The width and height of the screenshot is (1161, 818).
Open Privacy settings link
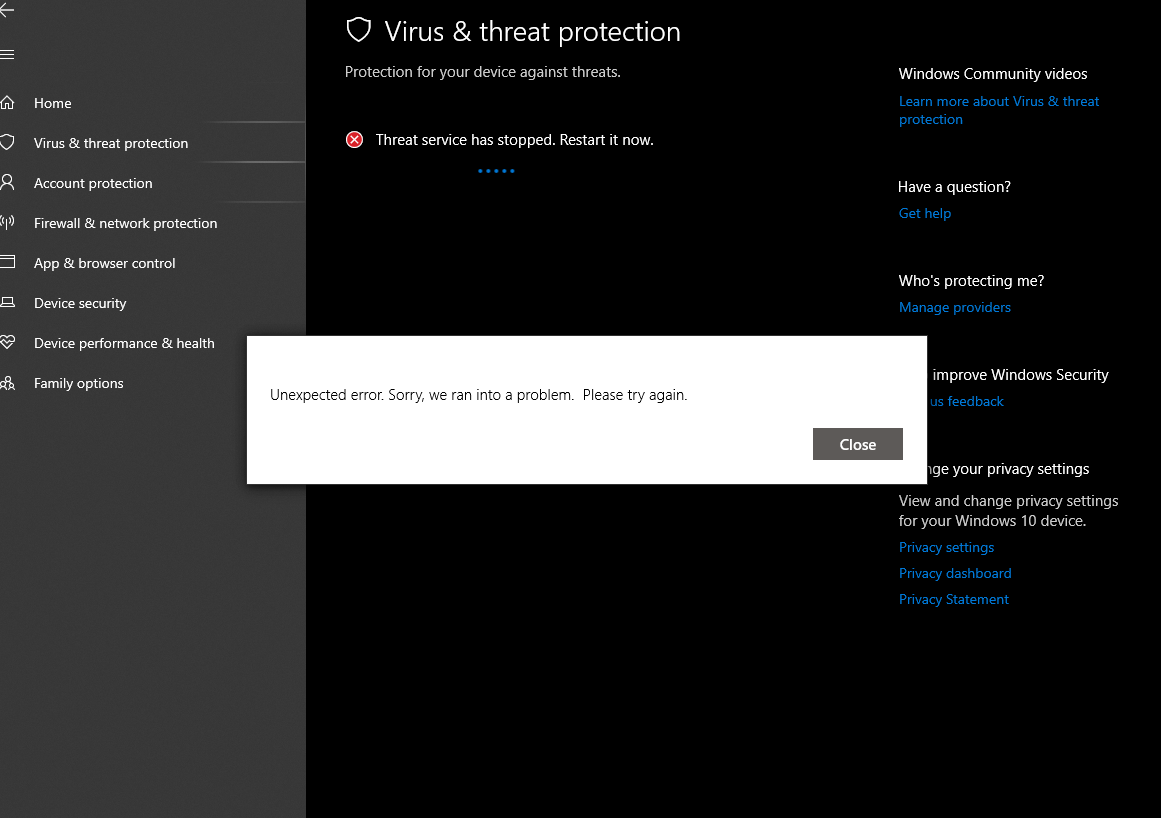click(946, 547)
